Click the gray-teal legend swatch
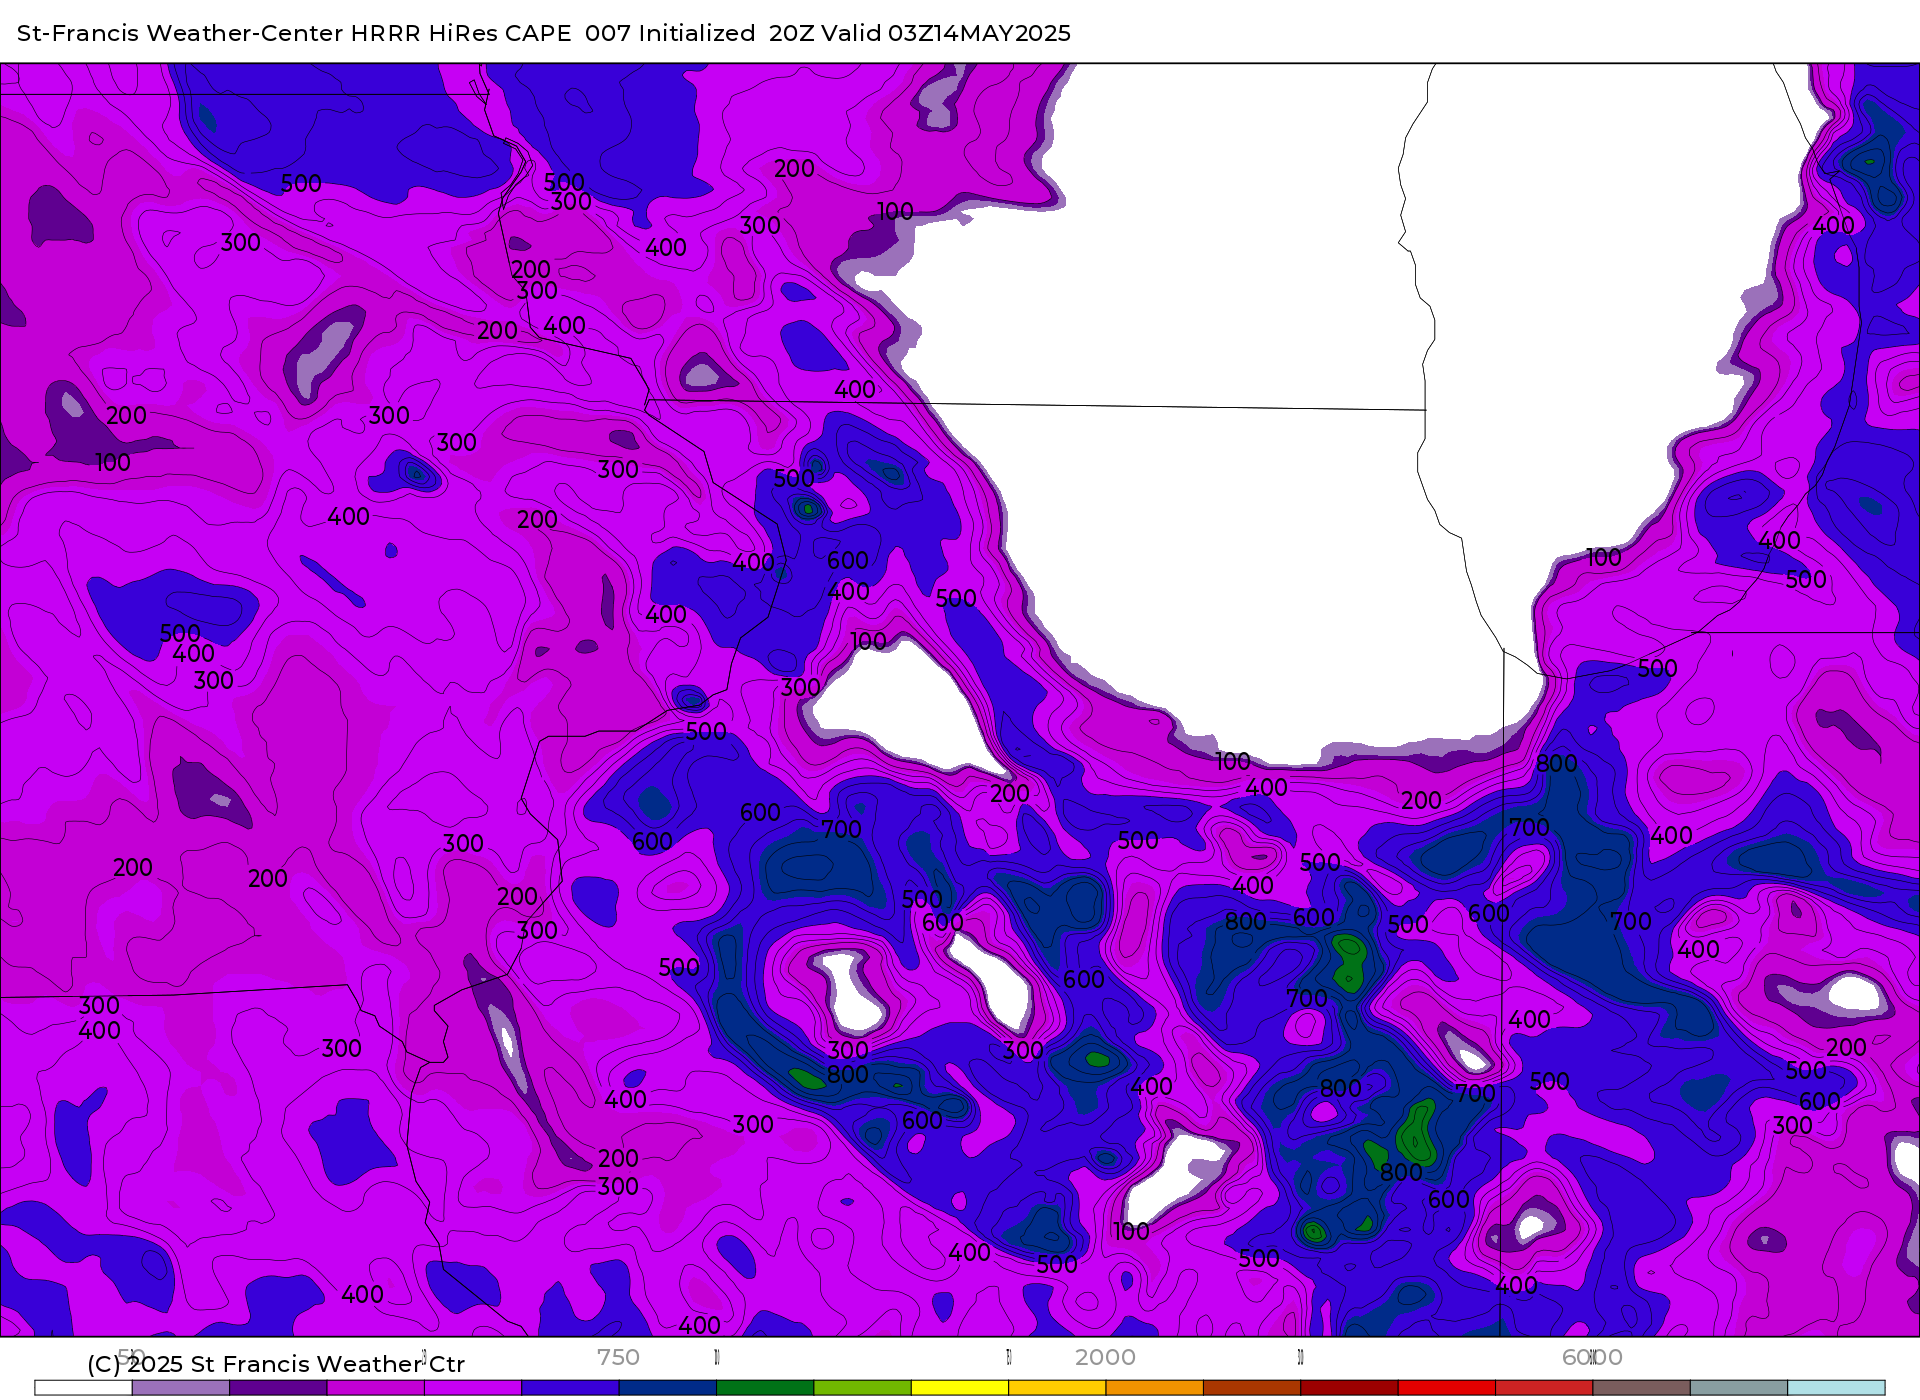 (1739, 1388)
